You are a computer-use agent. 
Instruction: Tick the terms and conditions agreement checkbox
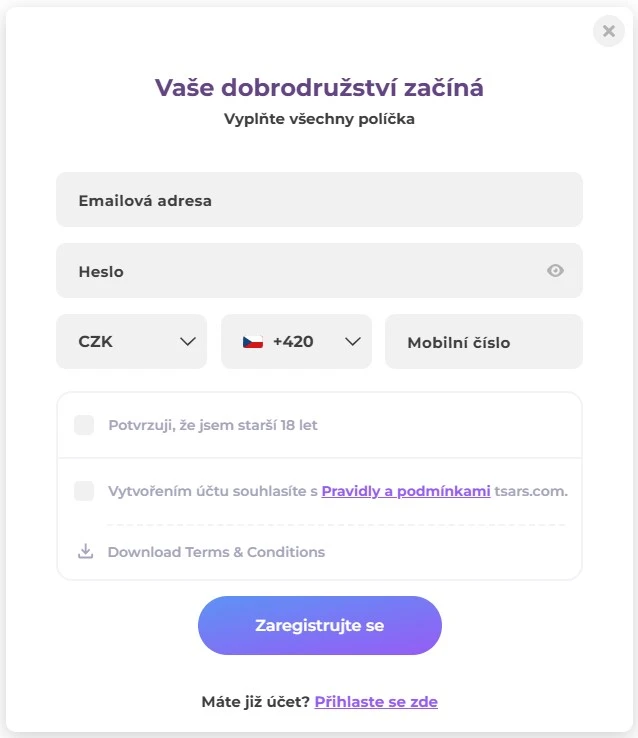click(84, 491)
